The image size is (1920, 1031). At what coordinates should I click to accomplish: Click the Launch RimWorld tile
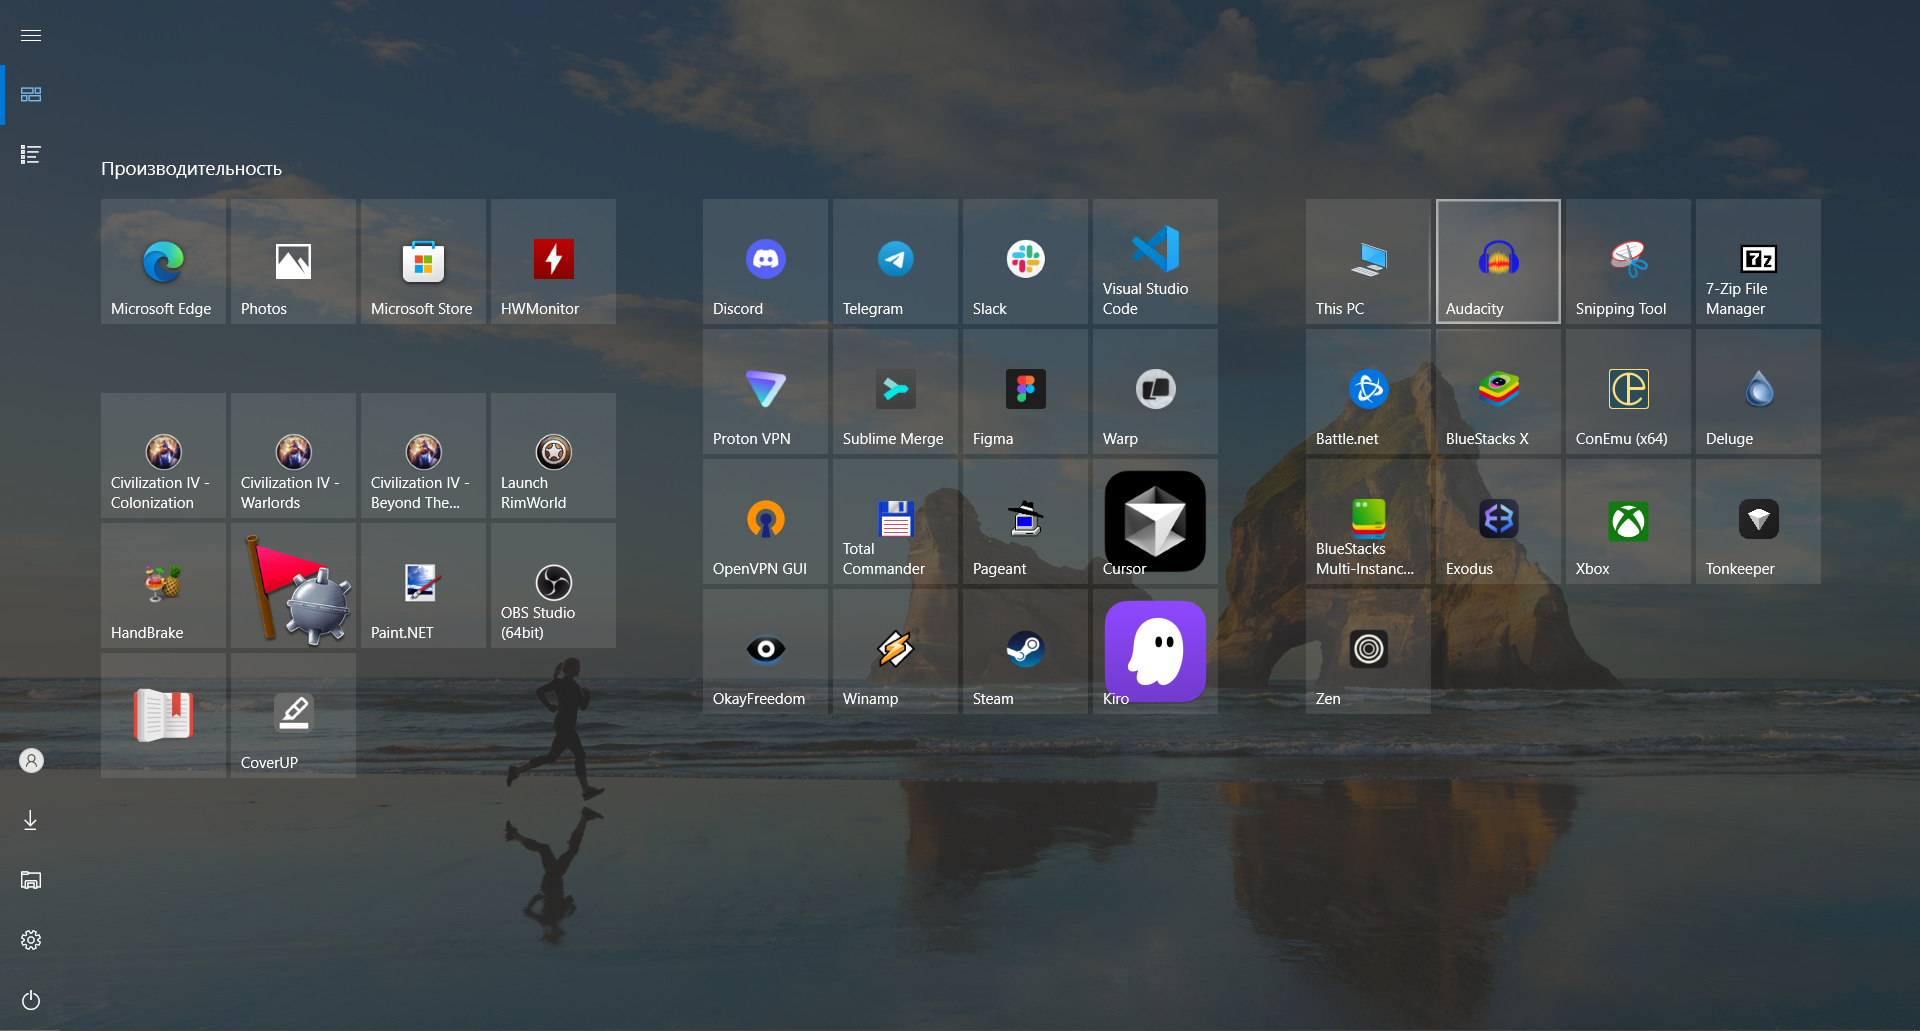[x=553, y=455]
